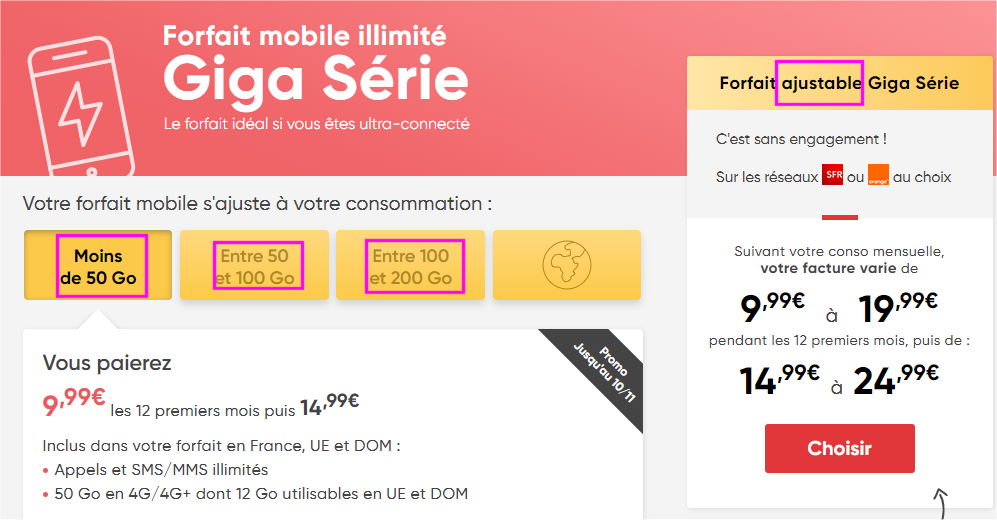Click "C'est sans engagement !" text
This screenshot has width=997, height=520.
[801, 139]
